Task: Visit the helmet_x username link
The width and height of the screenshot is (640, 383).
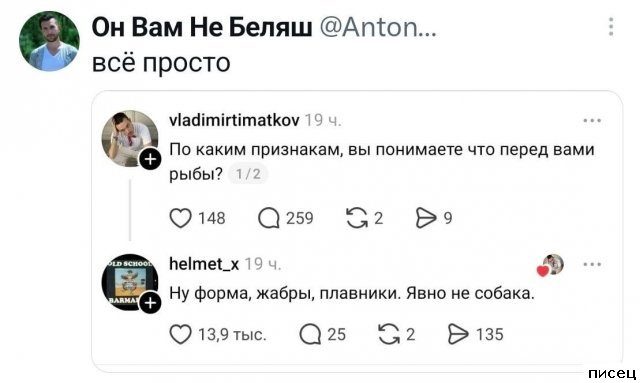Action: point(204,264)
